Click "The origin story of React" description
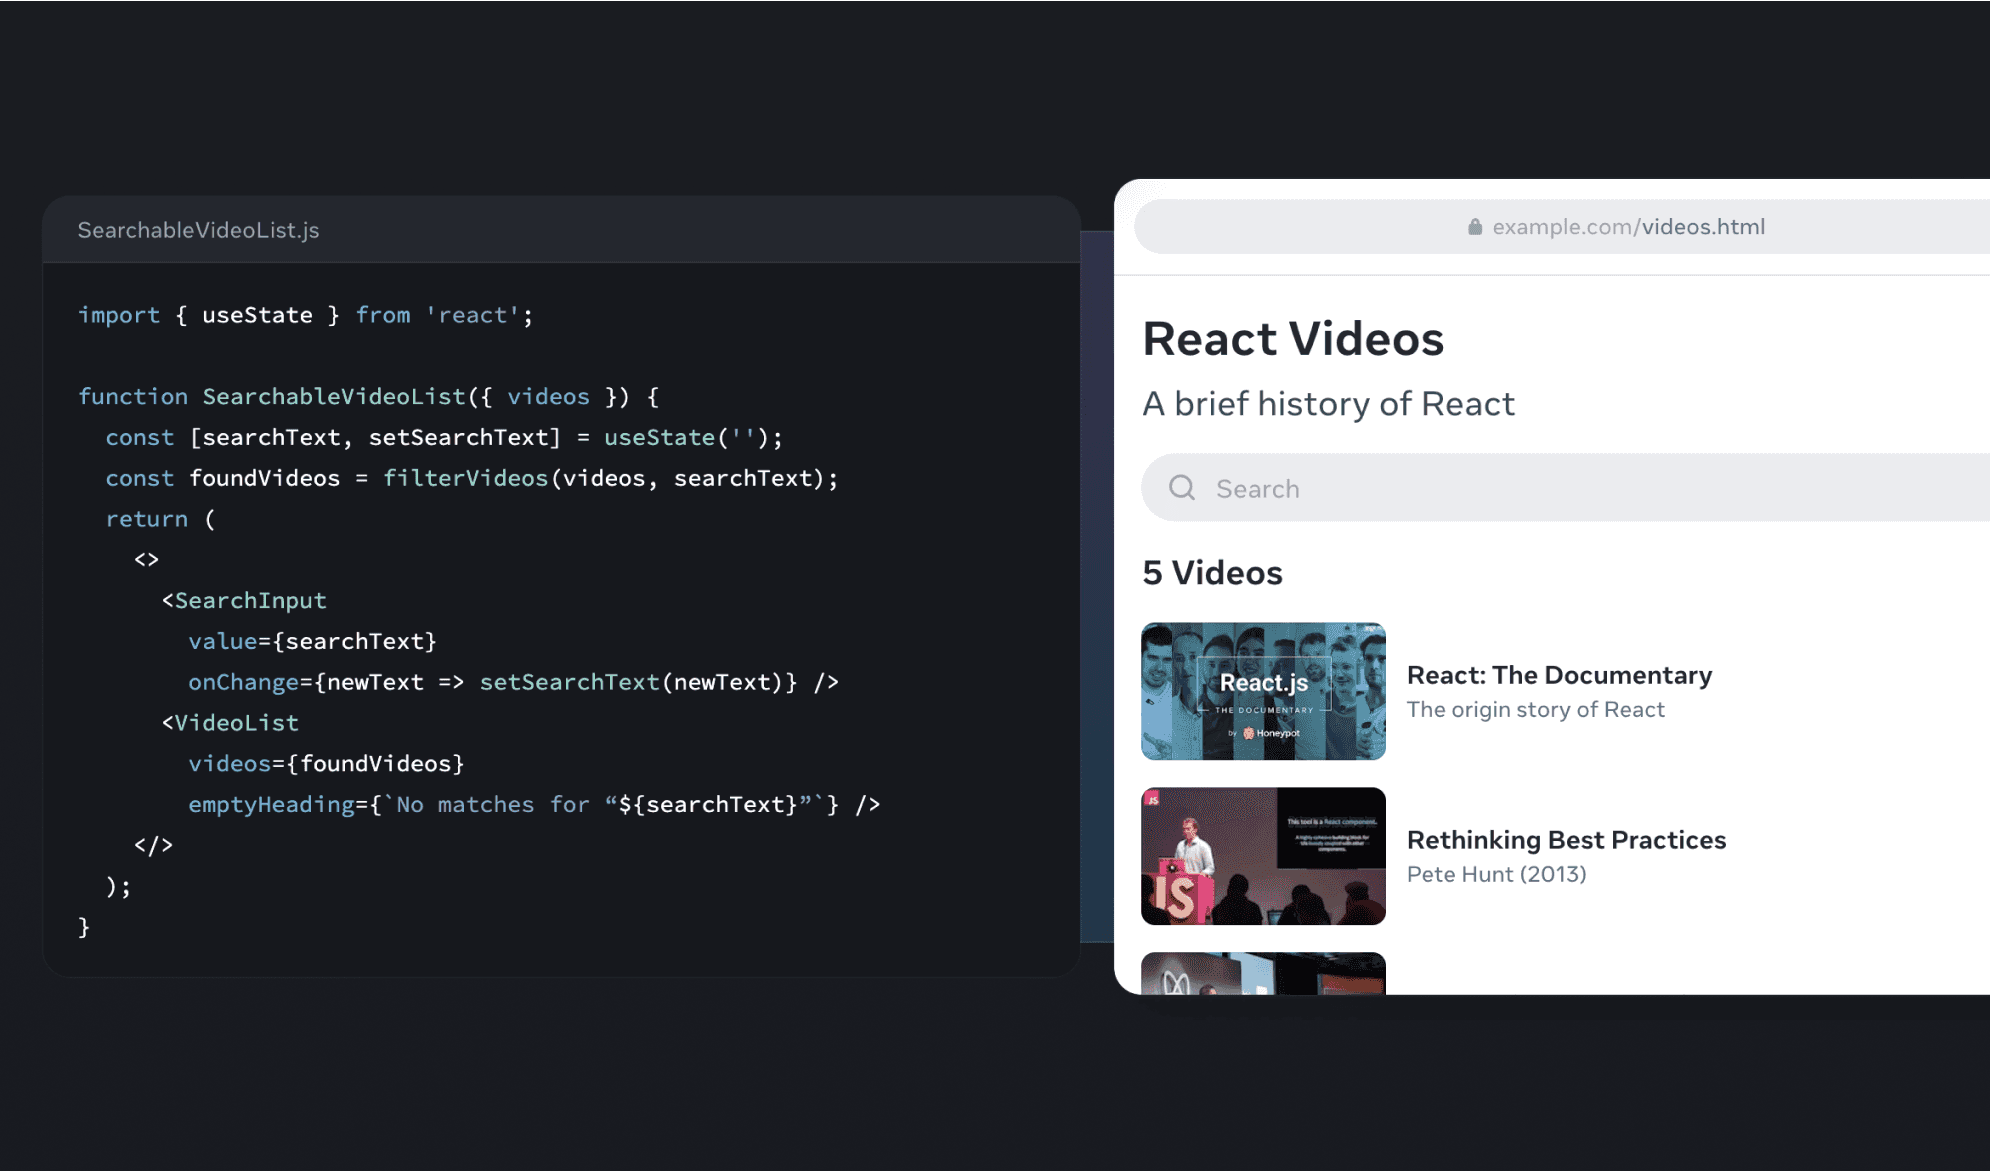This screenshot has height=1171, width=1990. tap(1535, 710)
